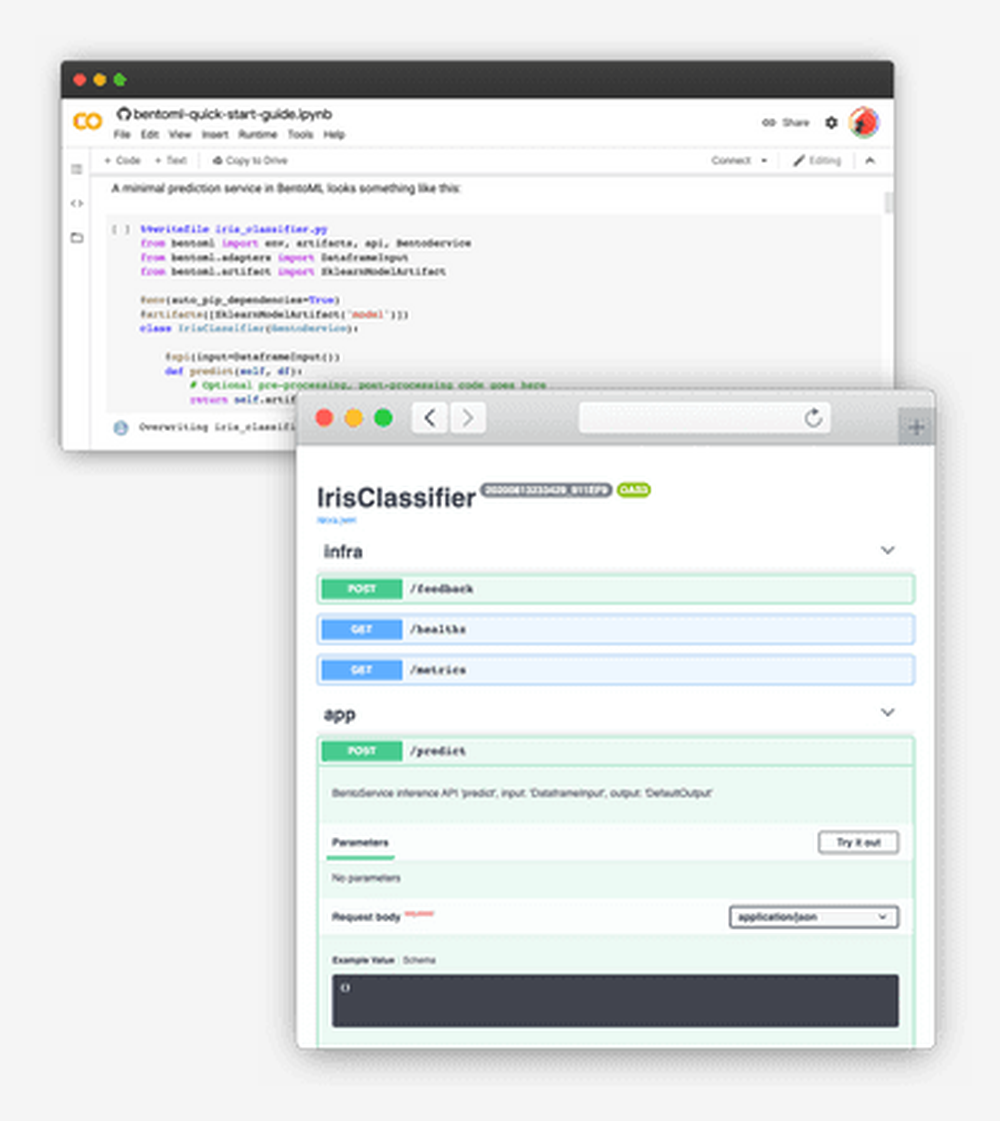
Task: Click the Try it out button
Action: click(858, 842)
